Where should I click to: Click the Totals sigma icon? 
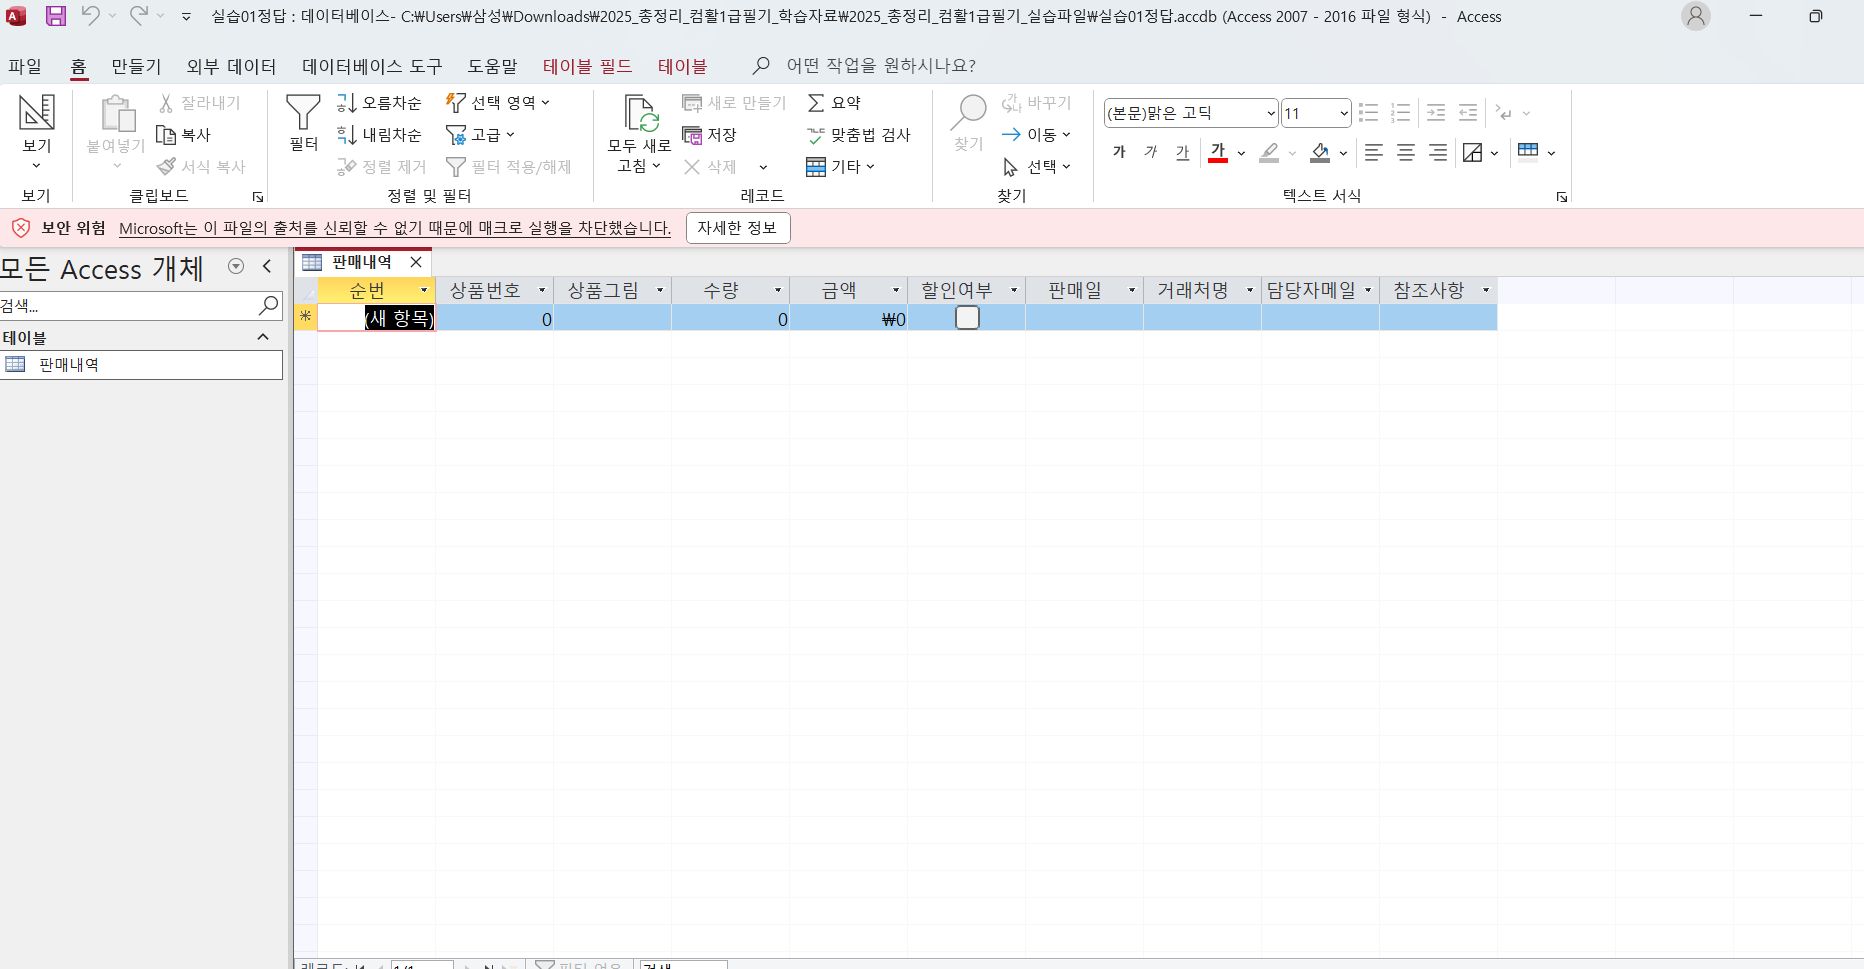click(x=834, y=103)
